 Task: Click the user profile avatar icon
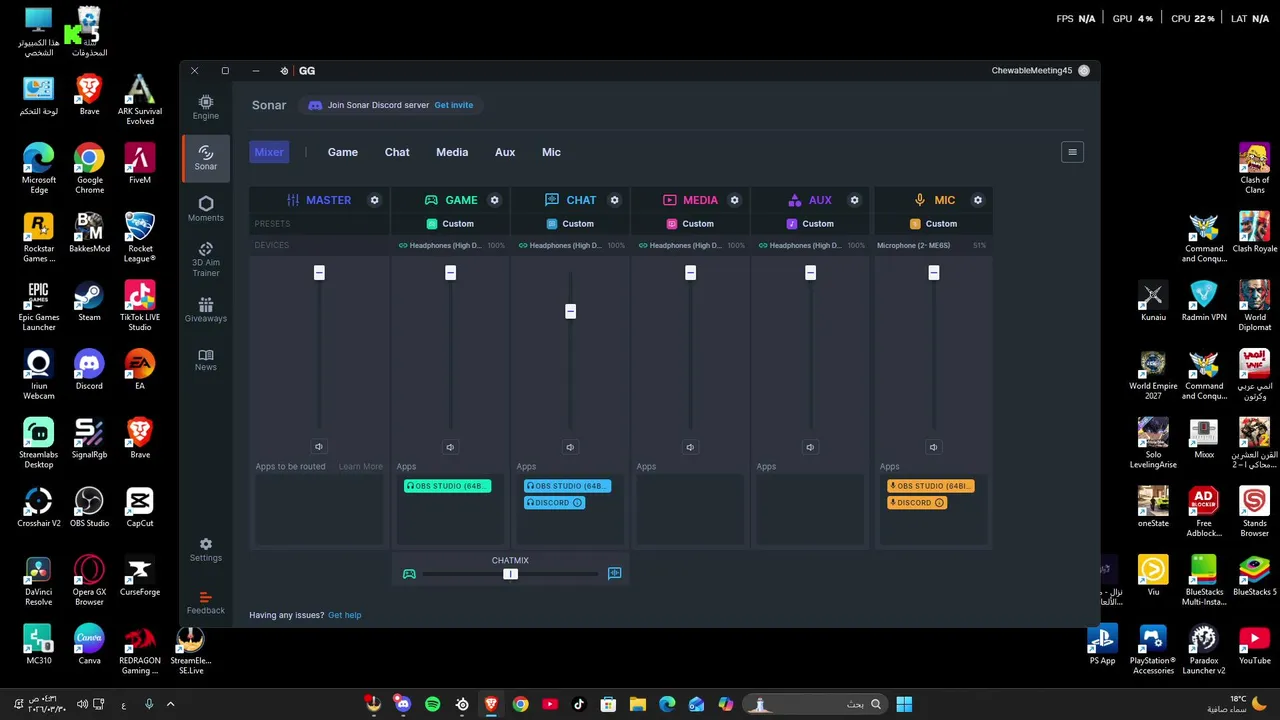tap(1084, 71)
